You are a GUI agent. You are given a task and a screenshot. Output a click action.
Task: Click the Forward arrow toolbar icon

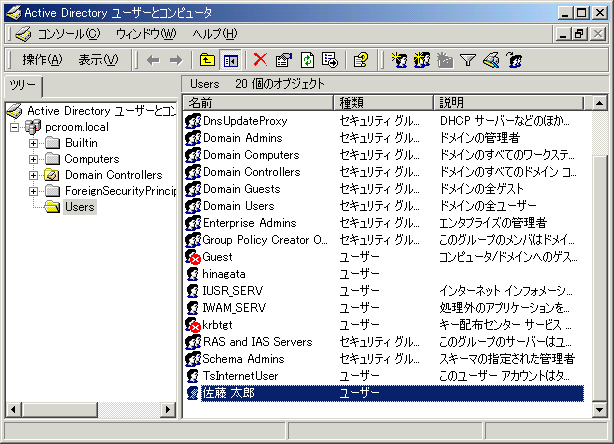[176, 60]
